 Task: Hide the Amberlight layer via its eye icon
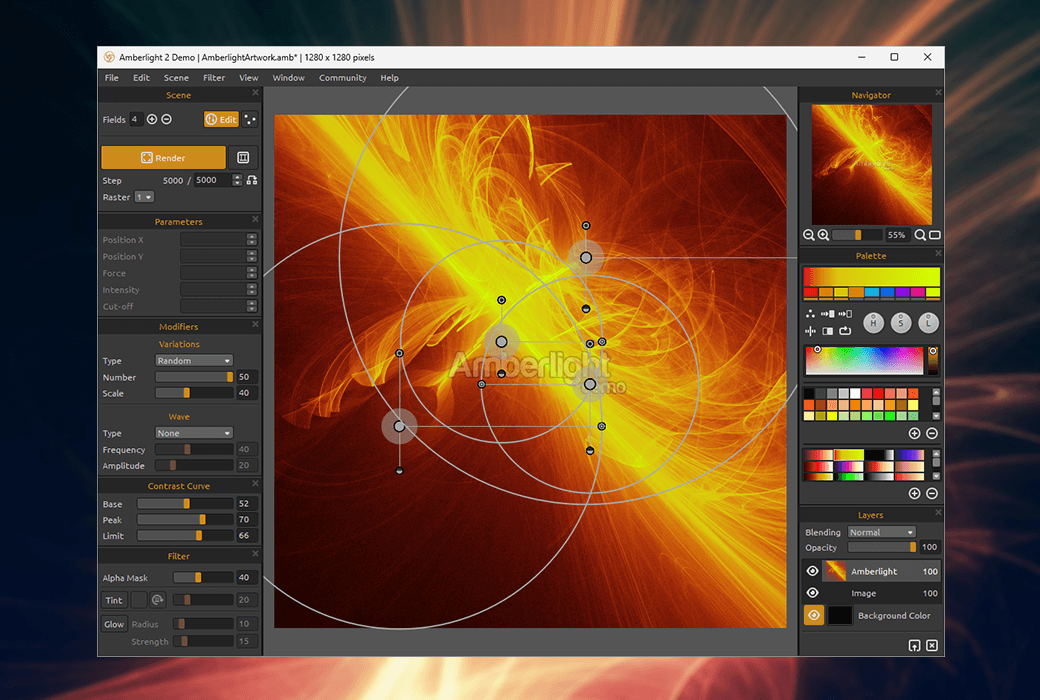[812, 571]
